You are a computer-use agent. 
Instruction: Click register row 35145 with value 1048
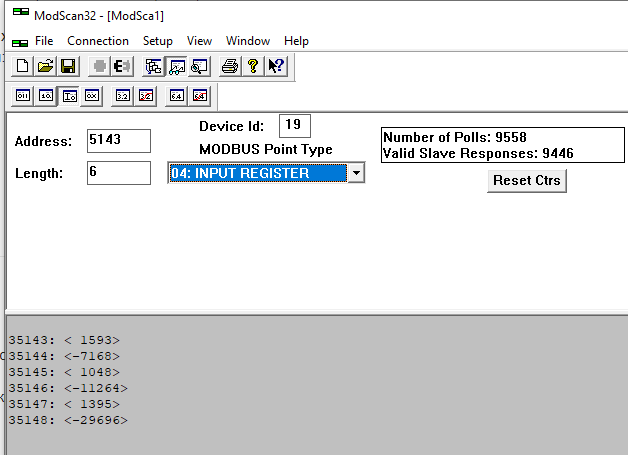click(64, 372)
